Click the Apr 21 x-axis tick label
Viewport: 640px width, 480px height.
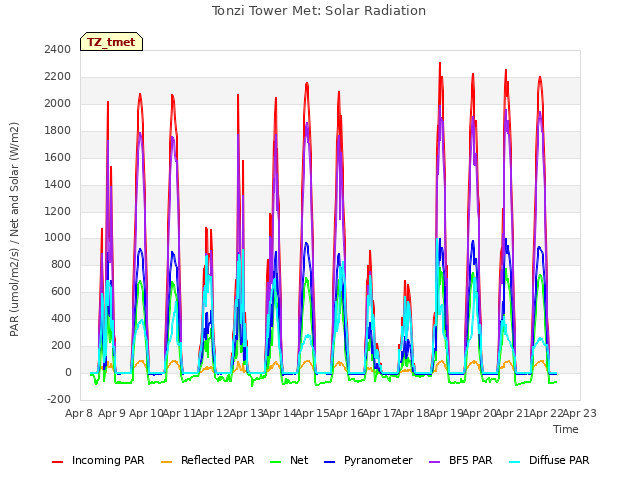pos(513,413)
